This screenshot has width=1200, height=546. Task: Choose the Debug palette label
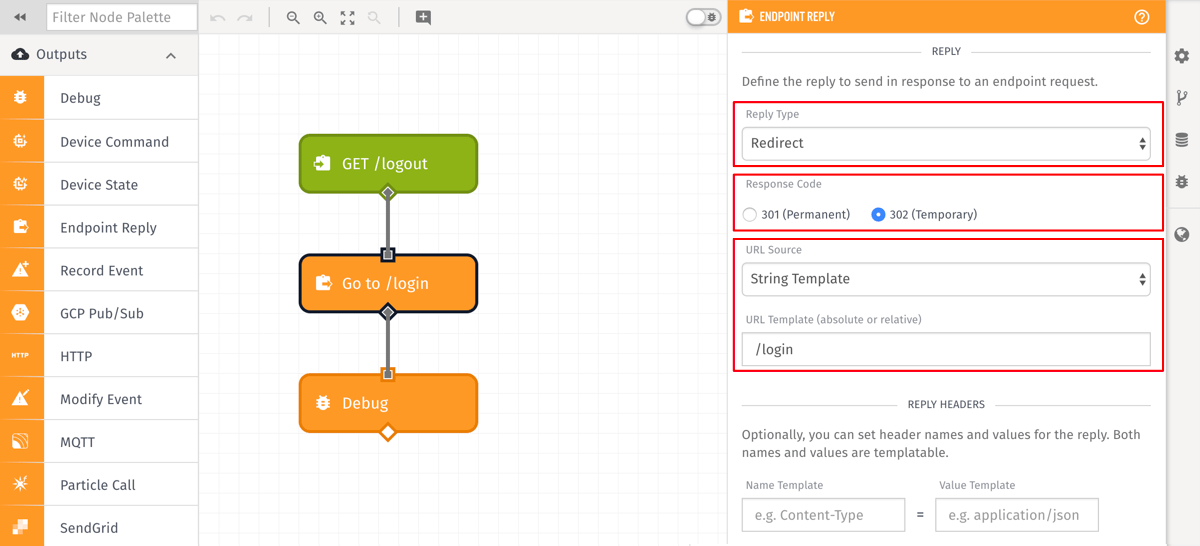(80, 98)
